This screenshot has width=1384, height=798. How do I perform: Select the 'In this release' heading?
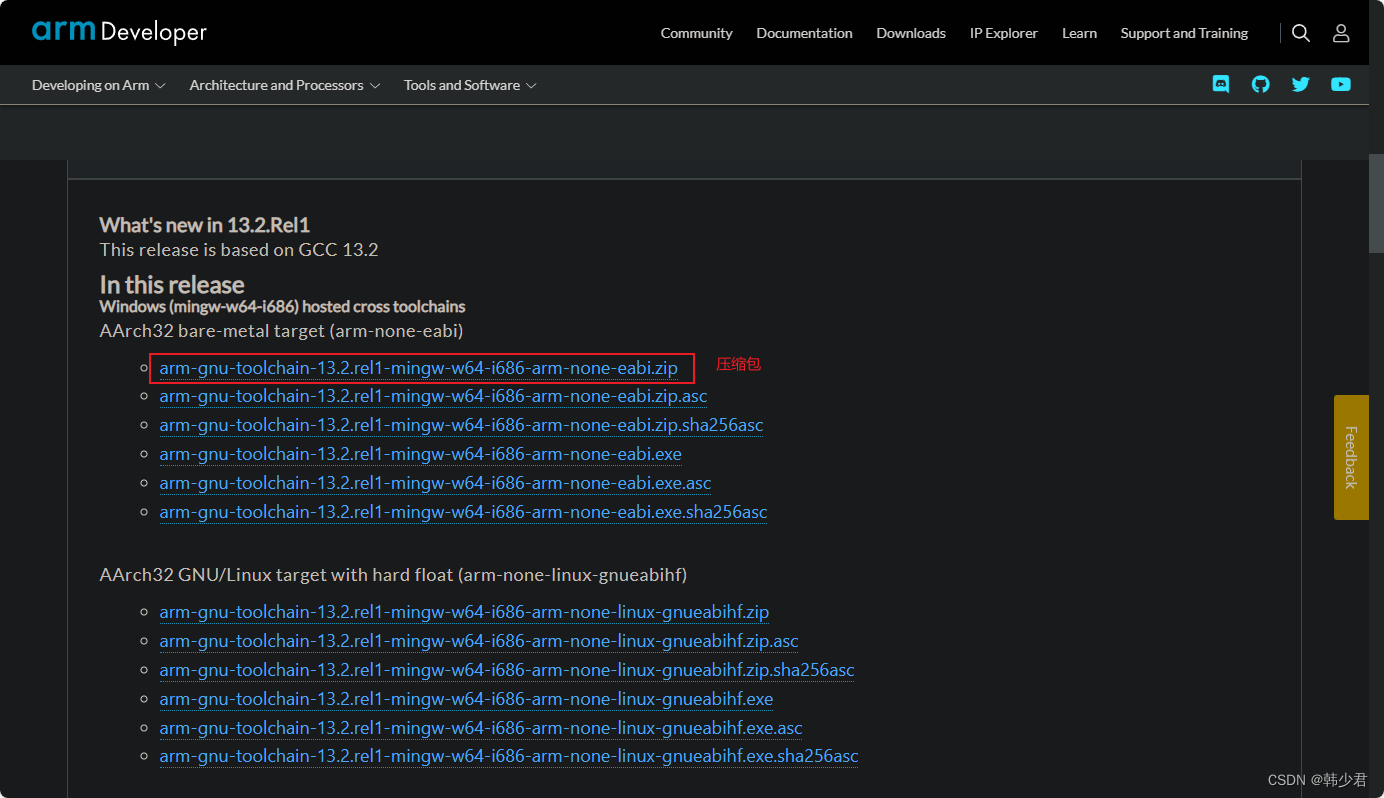[172, 285]
